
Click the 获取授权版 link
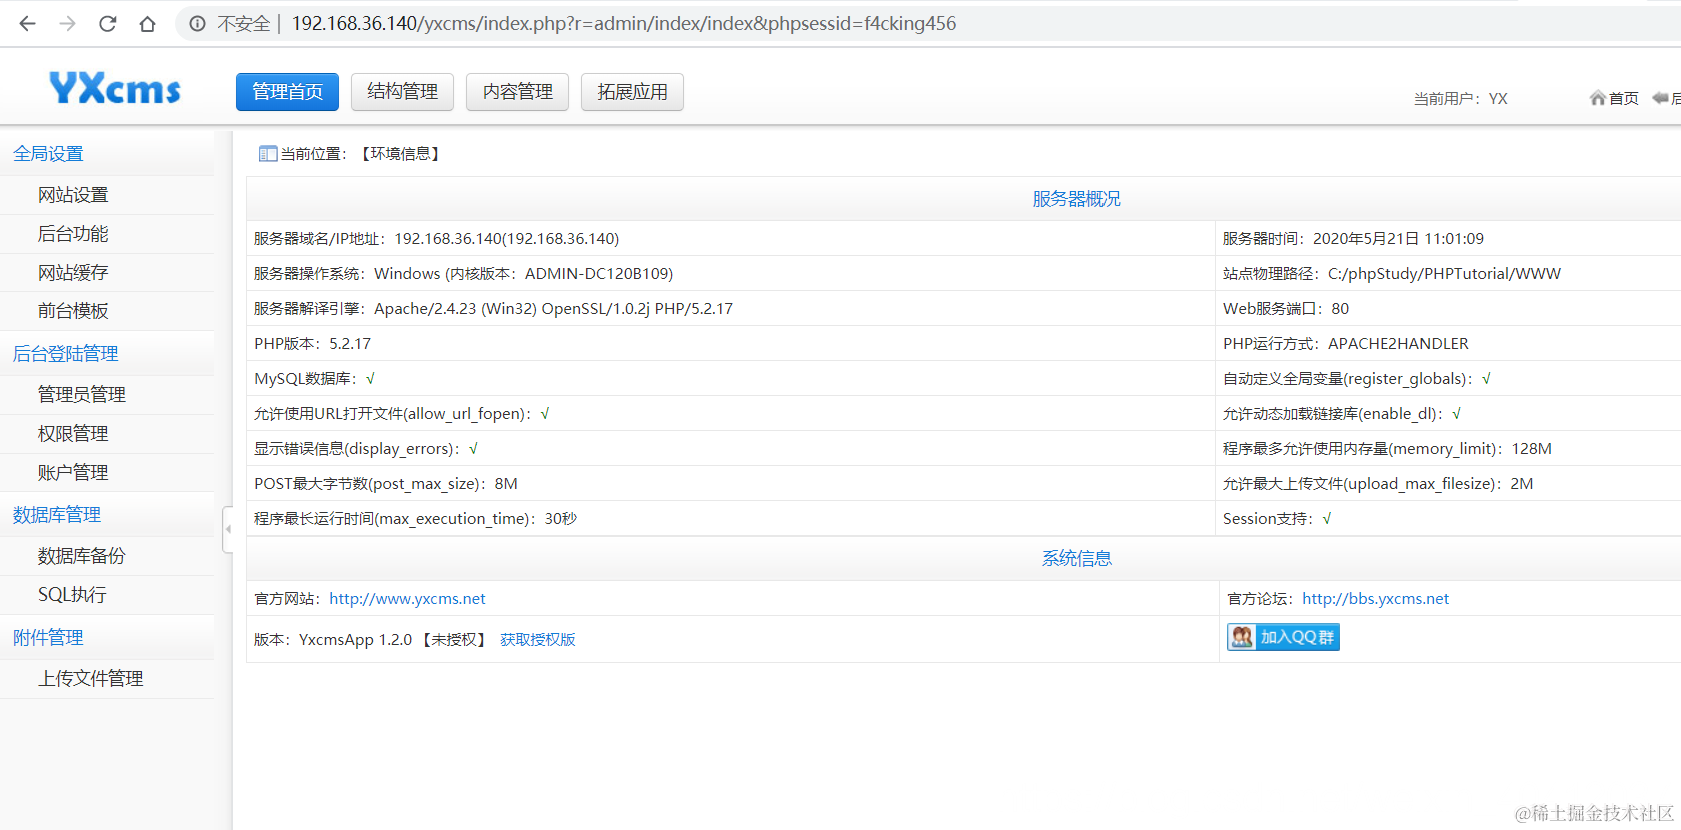tap(537, 640)
